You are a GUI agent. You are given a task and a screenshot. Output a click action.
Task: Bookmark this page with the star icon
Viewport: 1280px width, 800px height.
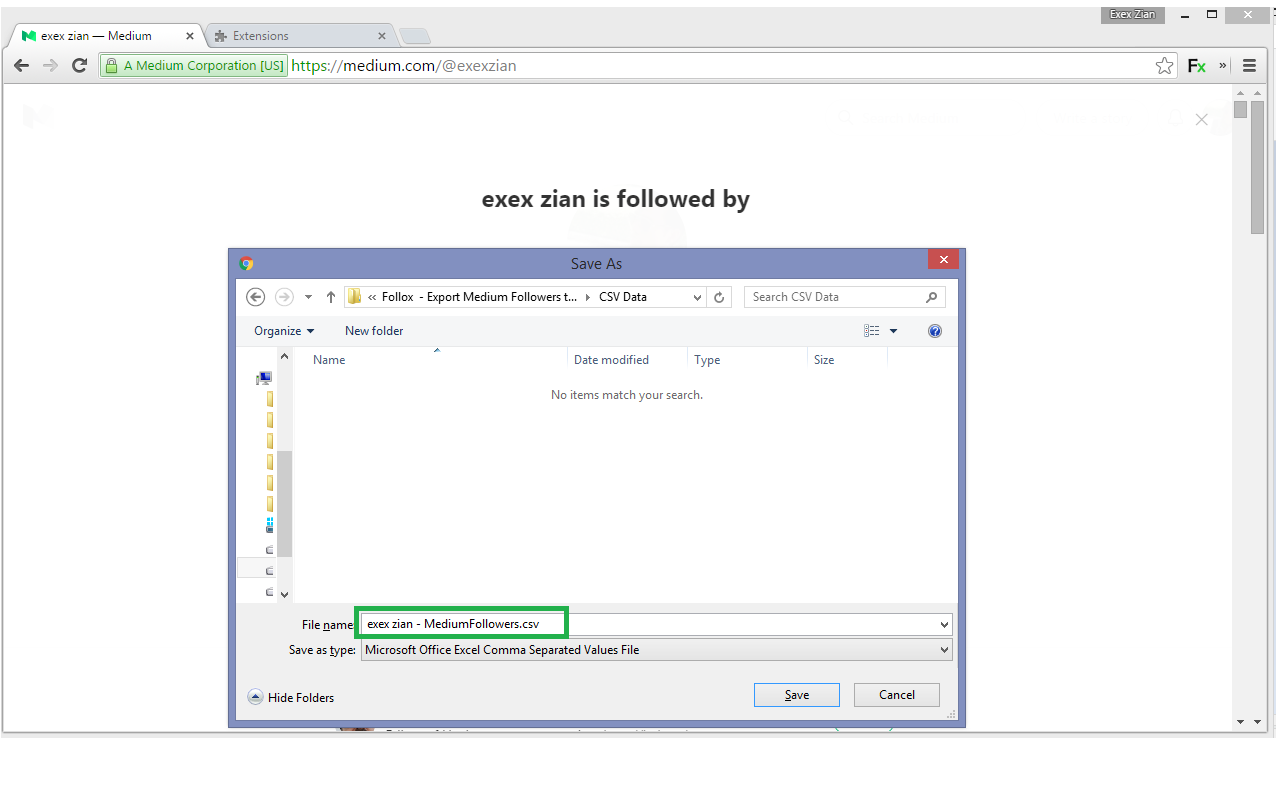tap(1164, 66)
